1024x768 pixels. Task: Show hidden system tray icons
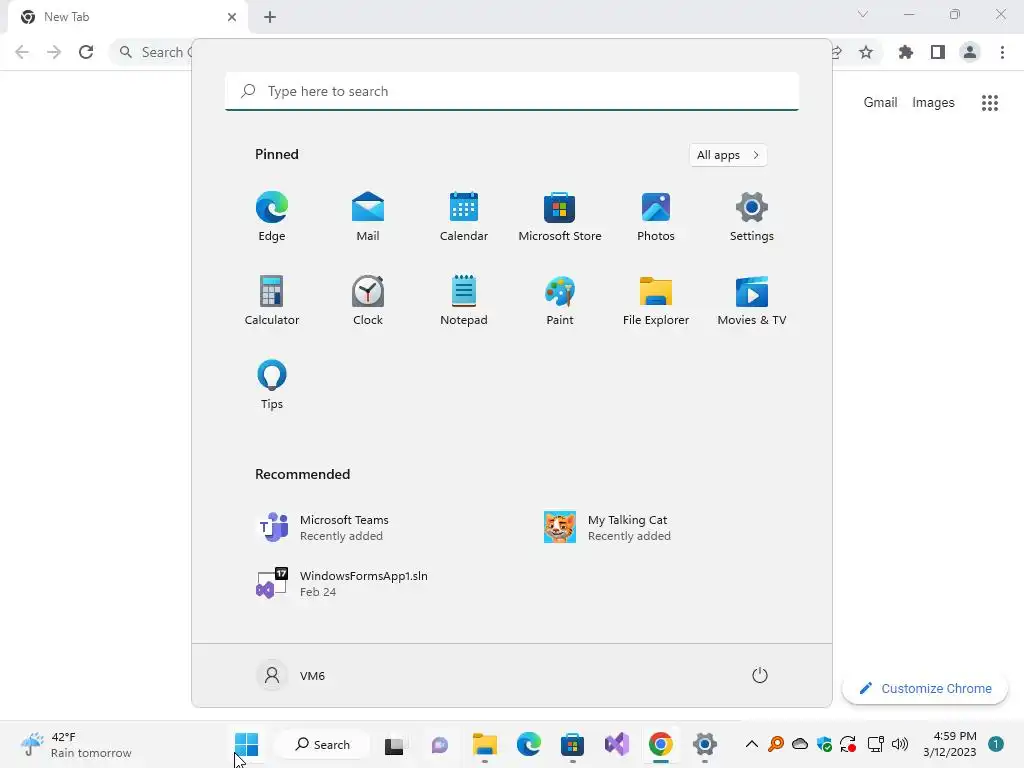[752, 744]
